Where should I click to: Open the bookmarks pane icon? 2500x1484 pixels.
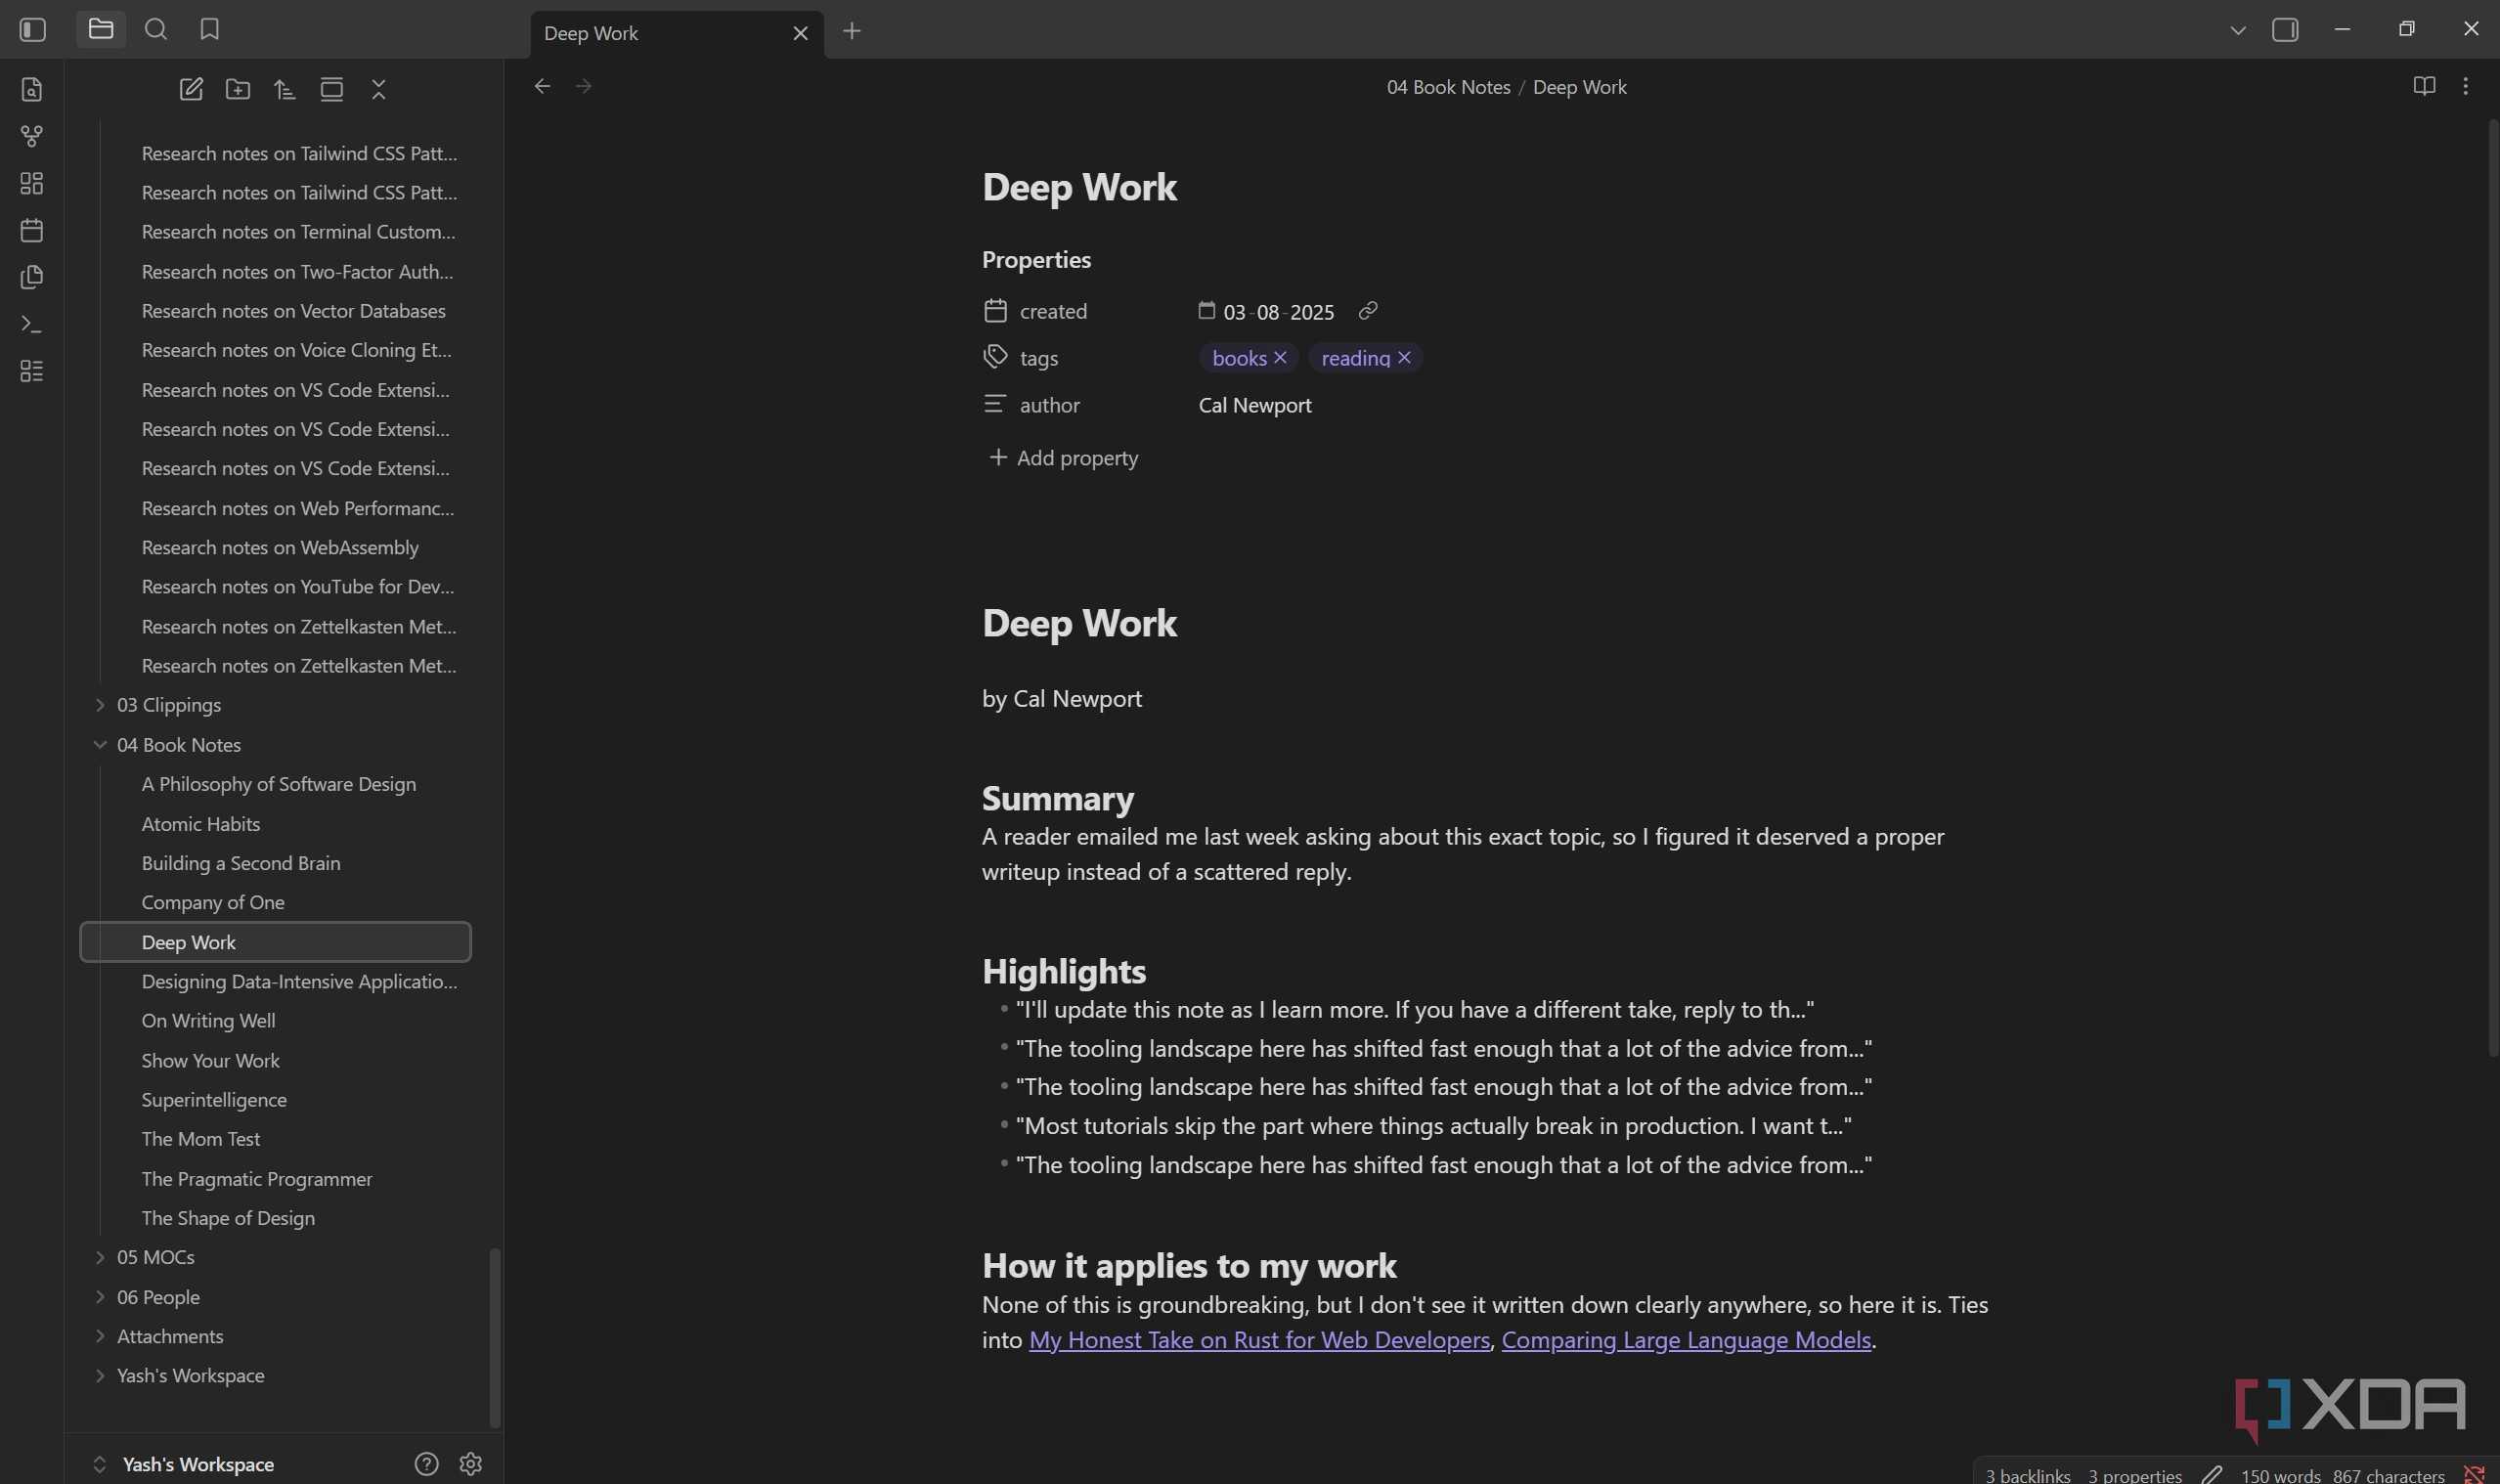point(209,29)
